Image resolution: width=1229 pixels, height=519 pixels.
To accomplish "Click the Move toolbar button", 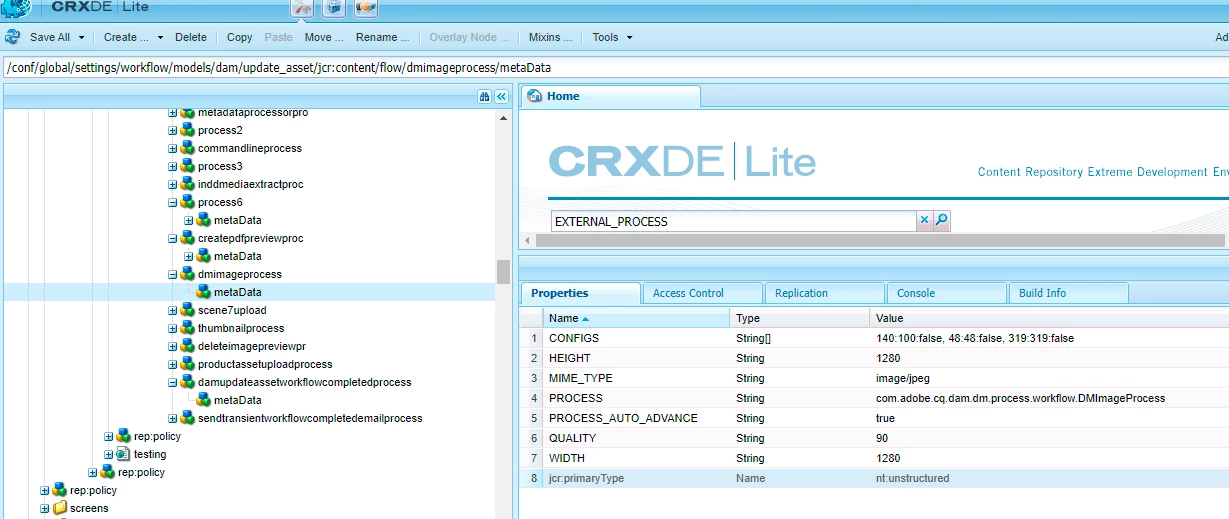I will (x=324, y=37).
